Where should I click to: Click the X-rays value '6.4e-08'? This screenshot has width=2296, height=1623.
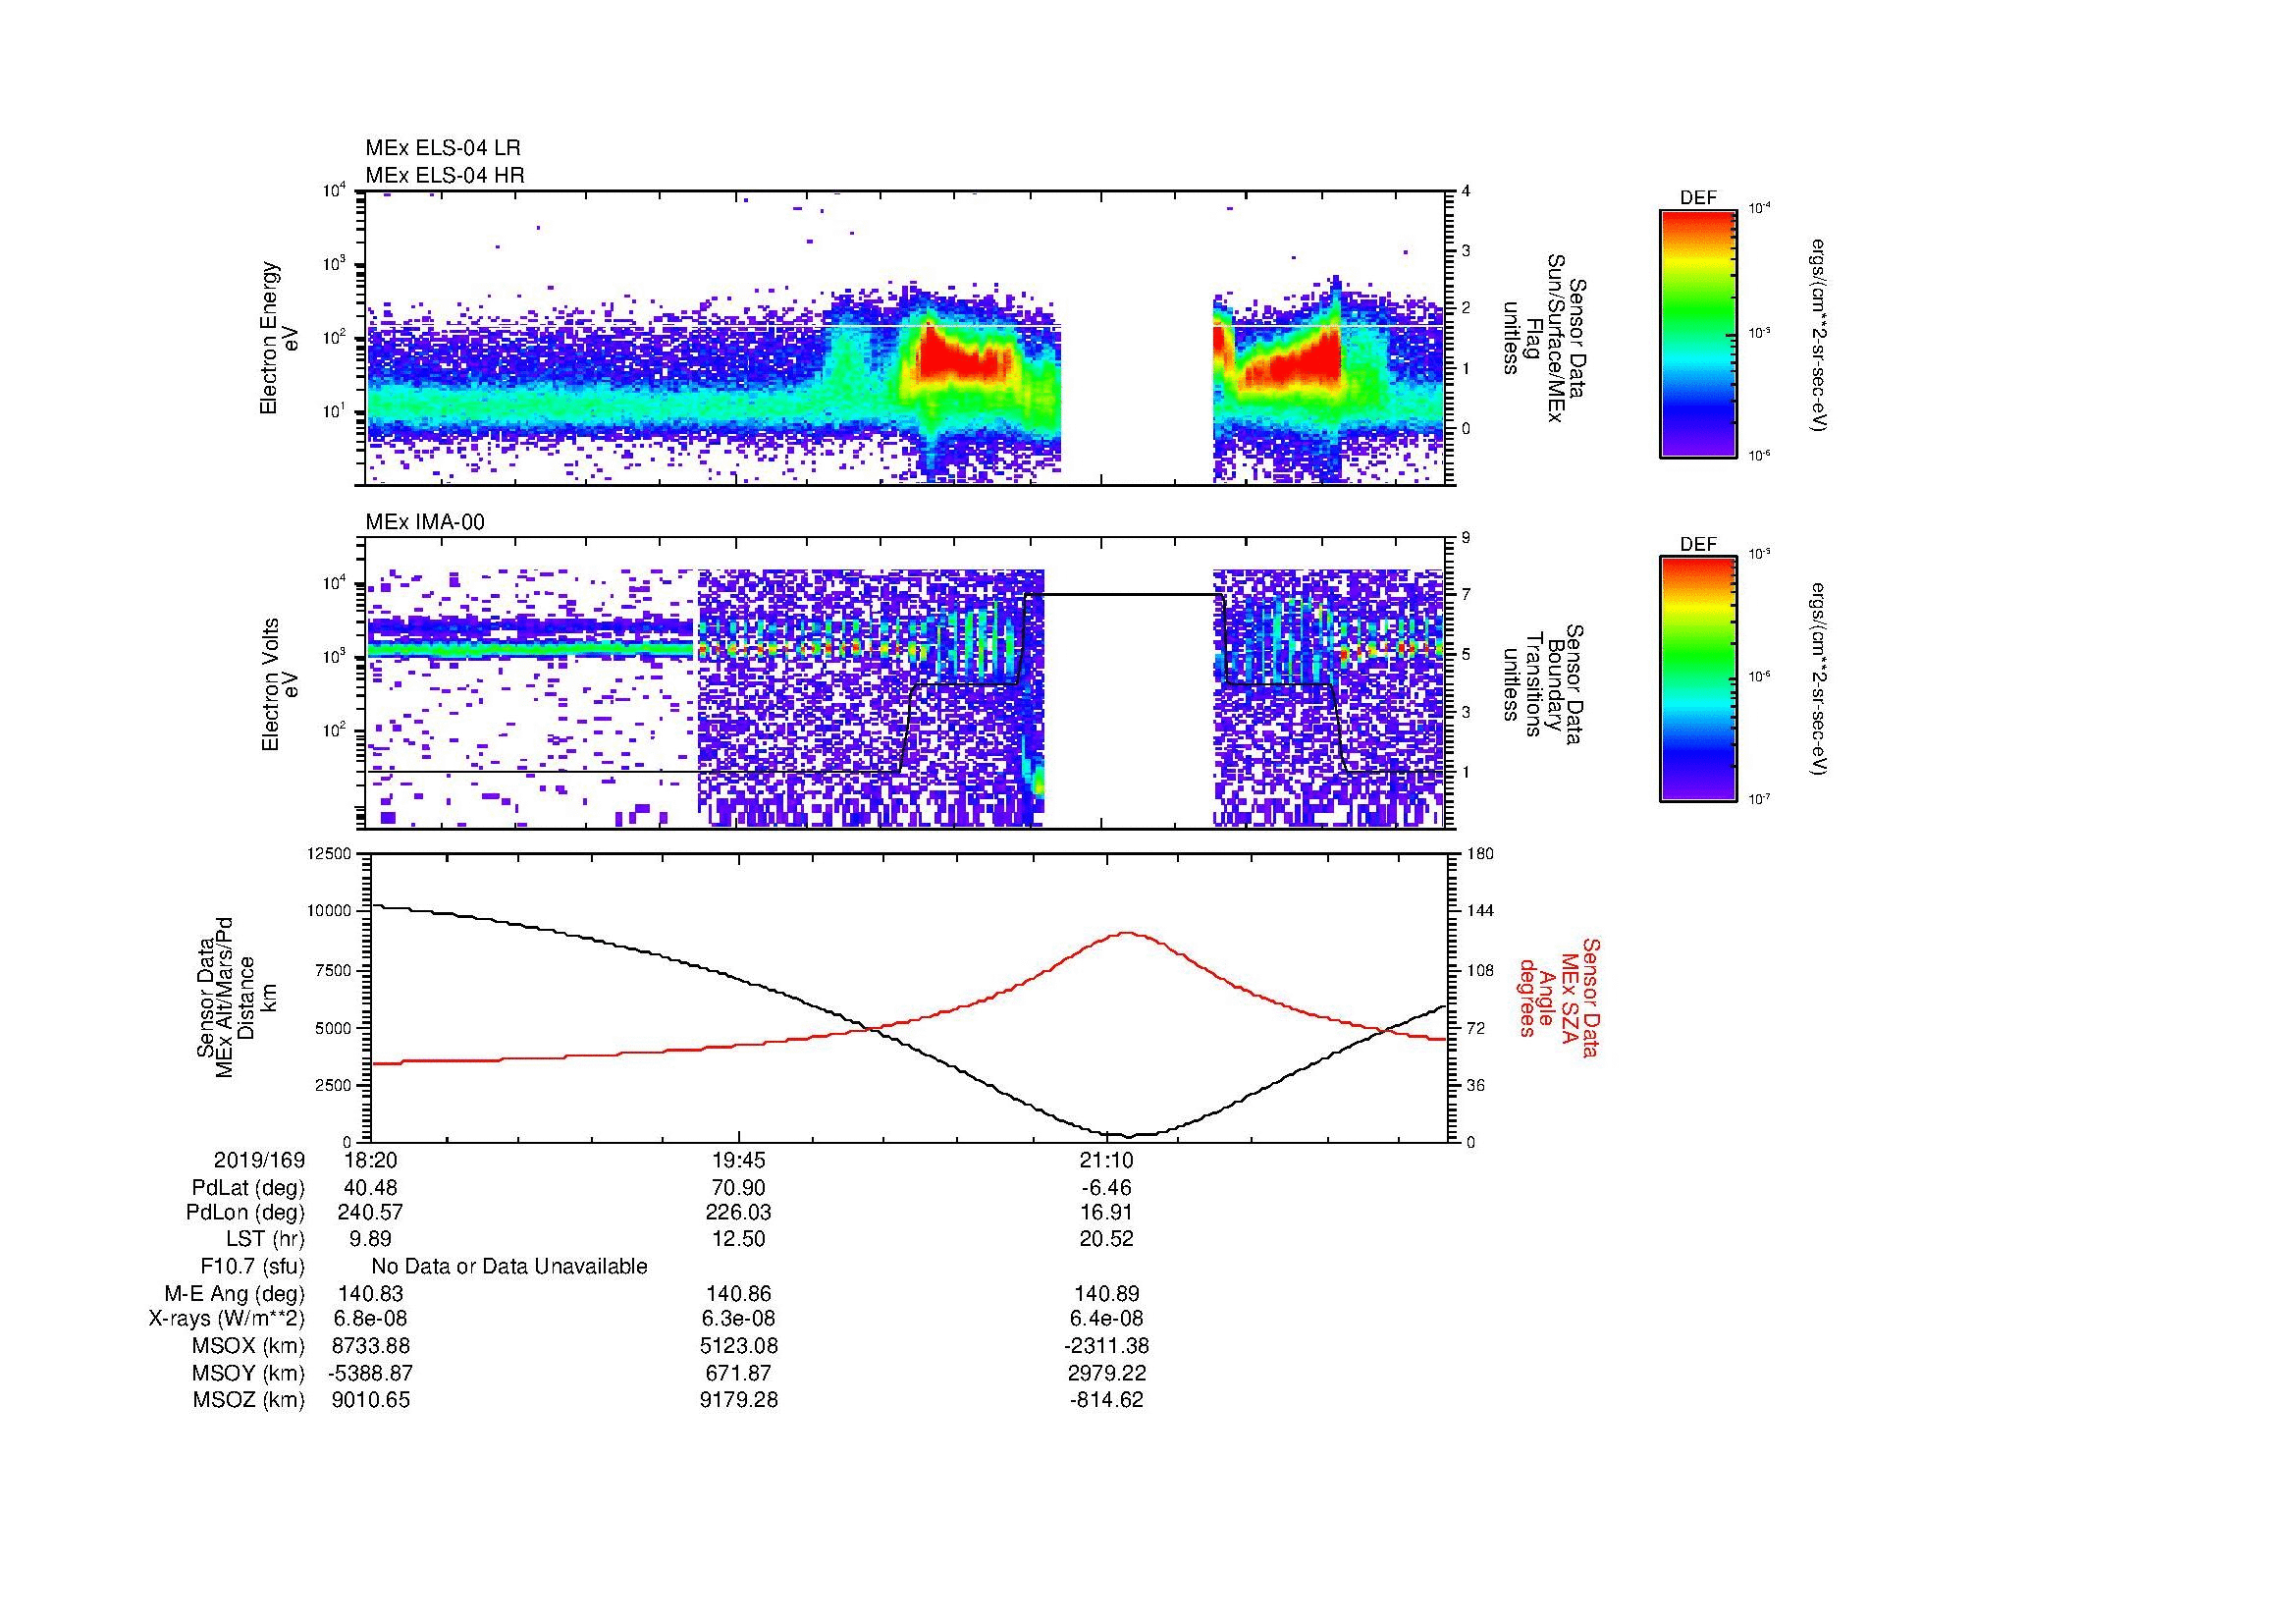(x=1106, y=1319)
